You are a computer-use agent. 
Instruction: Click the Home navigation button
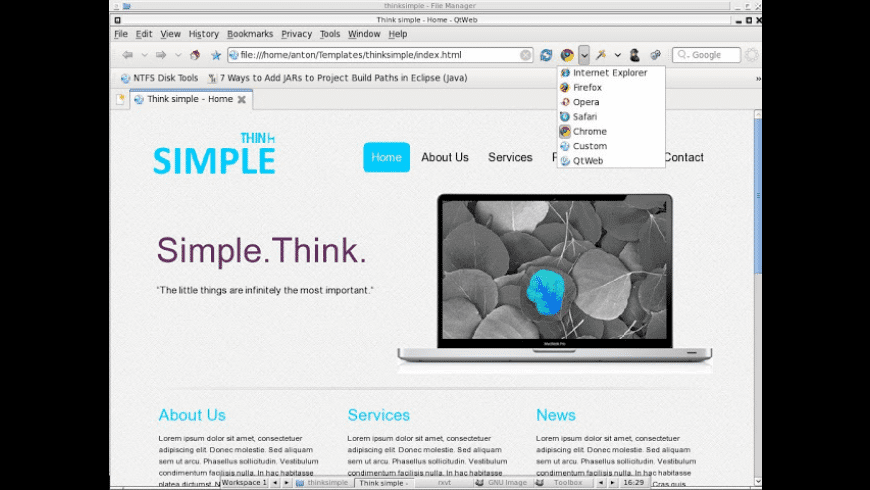386,157
